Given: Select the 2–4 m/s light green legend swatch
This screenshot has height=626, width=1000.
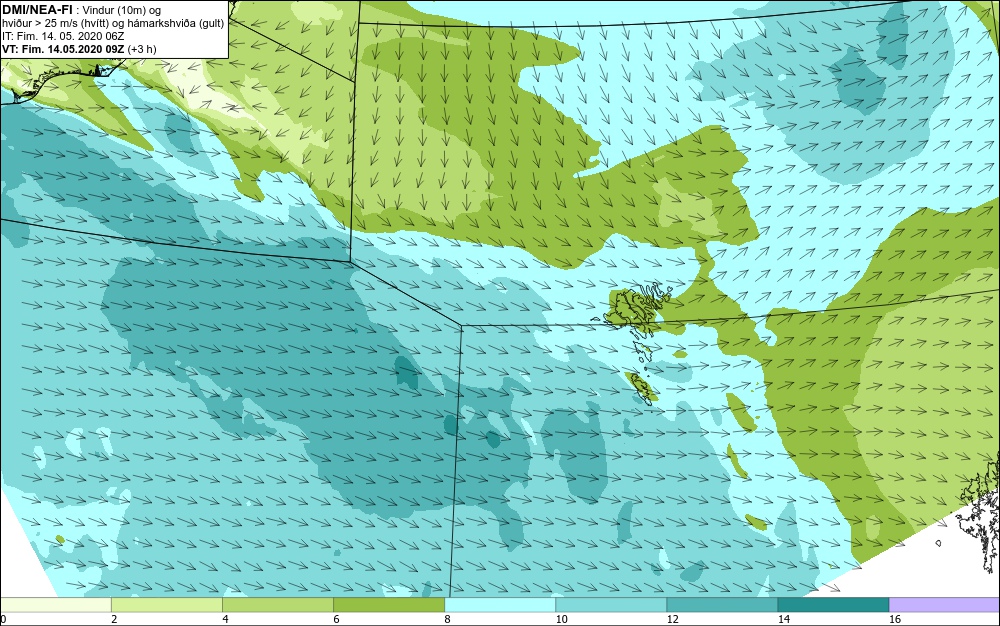Looking at the screenshot, I should (166, 604).
